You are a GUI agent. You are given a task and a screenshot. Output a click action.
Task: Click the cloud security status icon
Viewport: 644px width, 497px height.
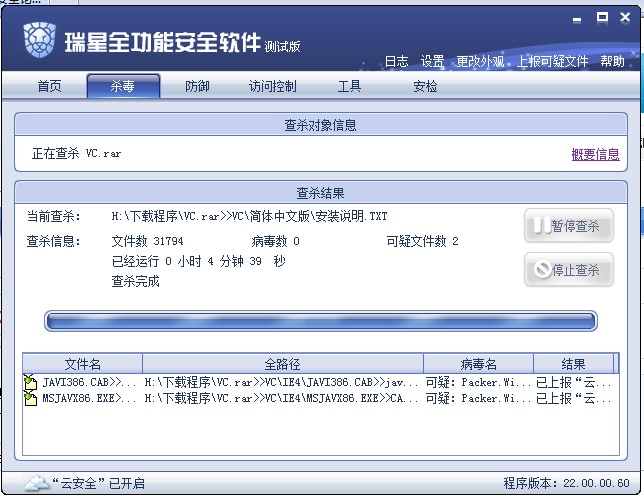pos(37,482)
